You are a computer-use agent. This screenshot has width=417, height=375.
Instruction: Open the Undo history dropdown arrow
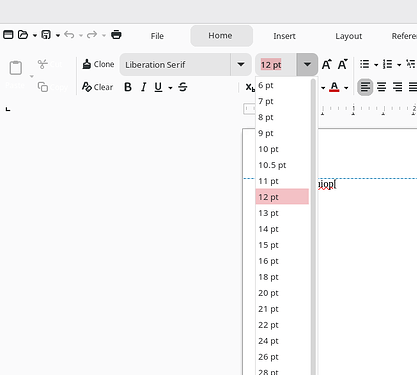click(81, 35)
